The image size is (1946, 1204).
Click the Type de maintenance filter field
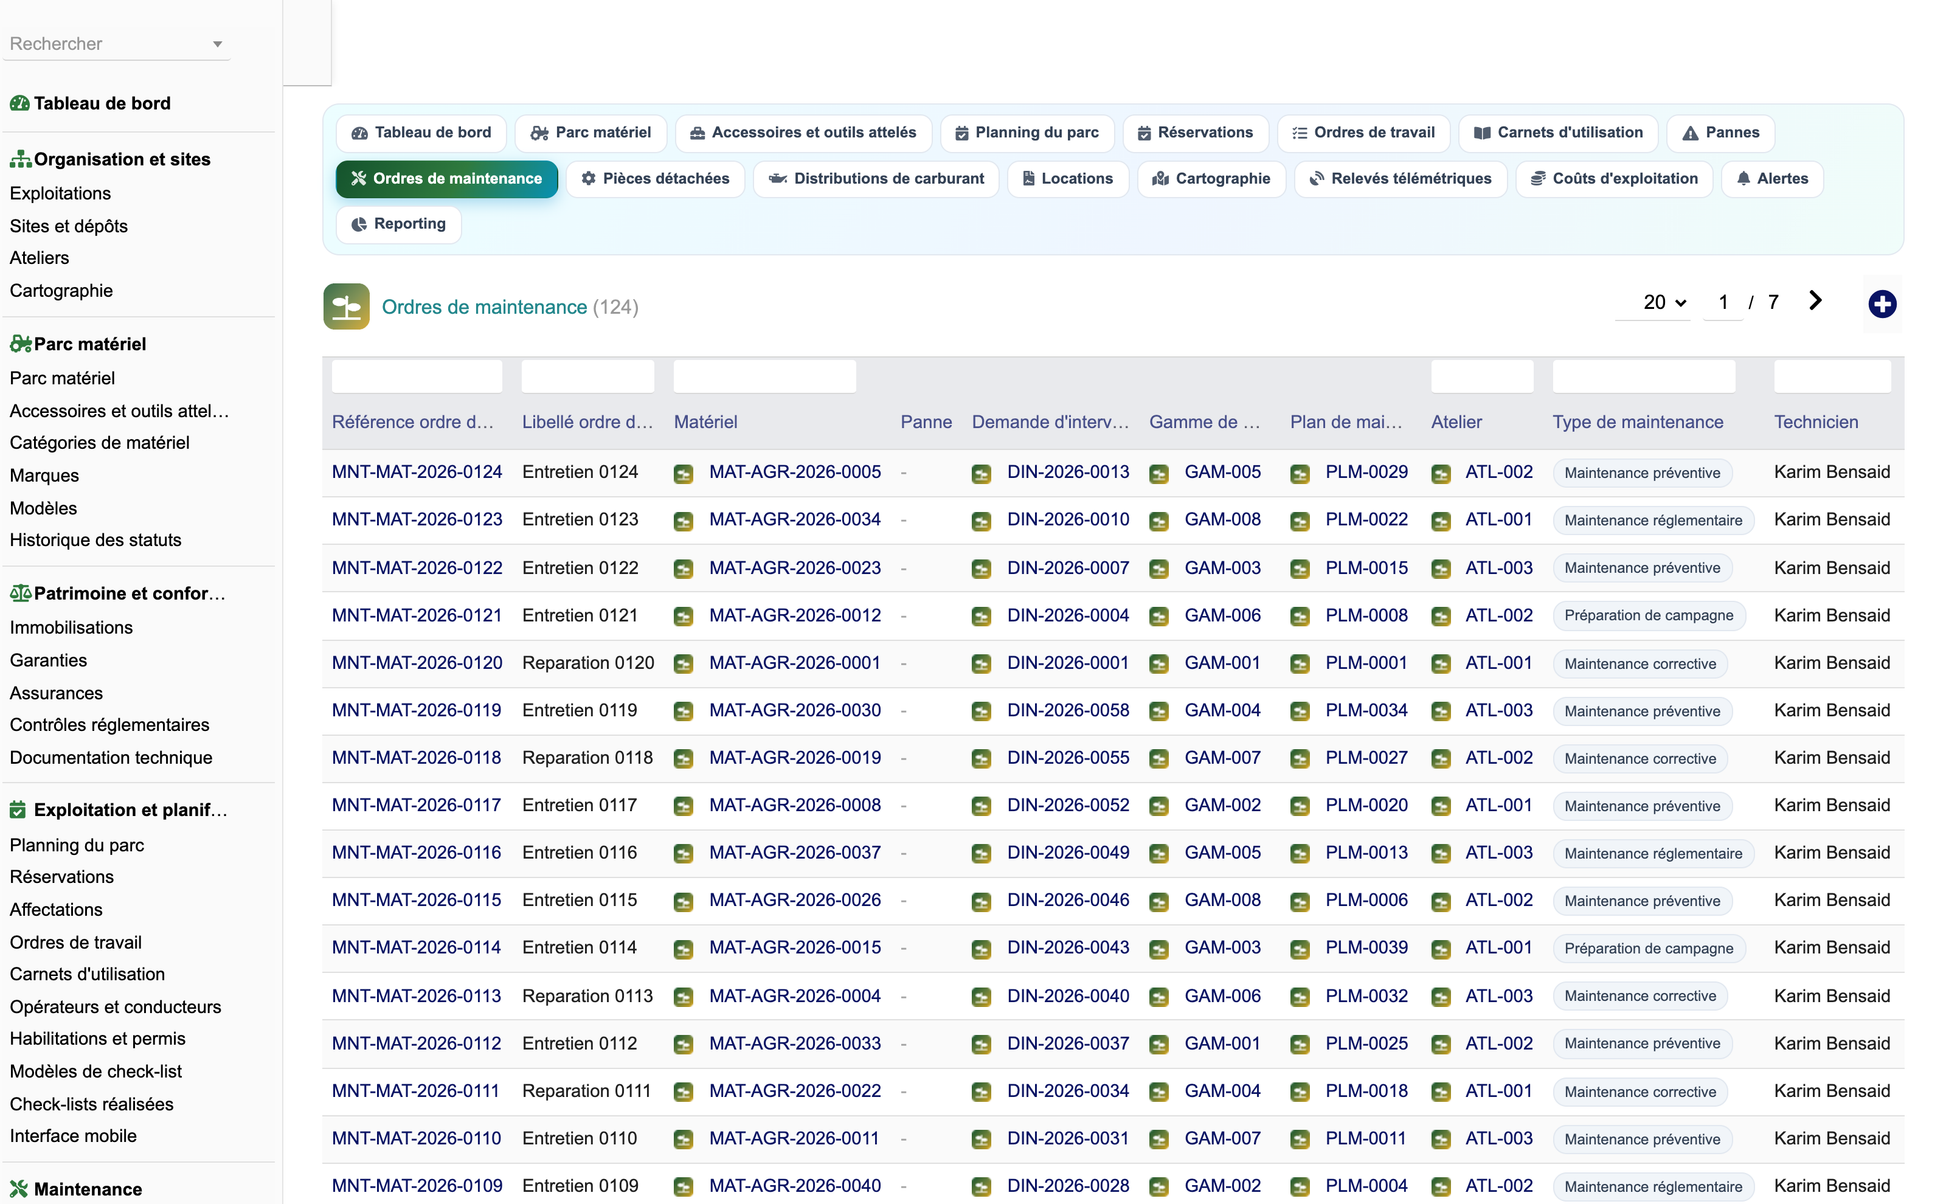(x=1644, y=376)
